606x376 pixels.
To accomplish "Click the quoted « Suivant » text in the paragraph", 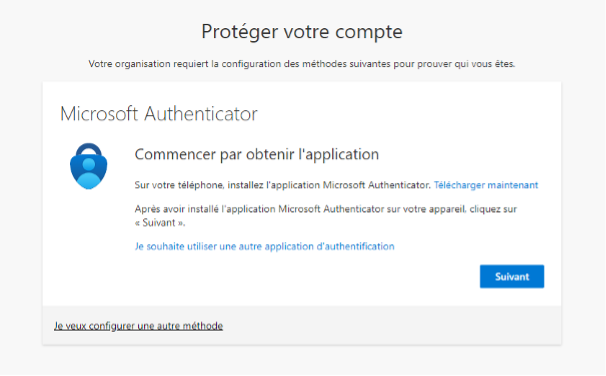I will pos(160,223).
